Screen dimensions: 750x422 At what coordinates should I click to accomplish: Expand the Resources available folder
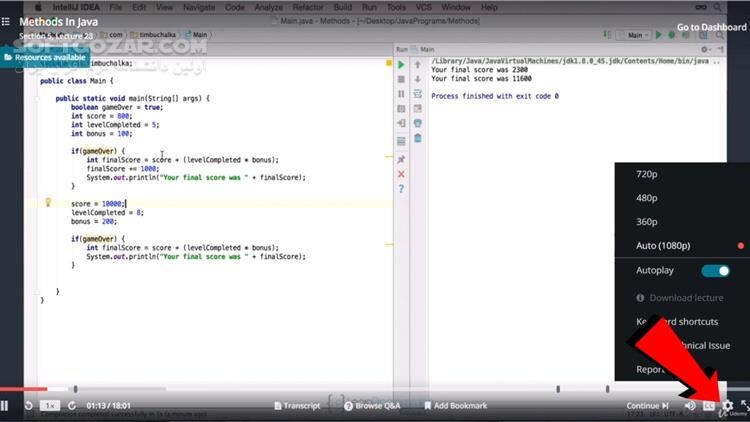click(x=50, y=58)
